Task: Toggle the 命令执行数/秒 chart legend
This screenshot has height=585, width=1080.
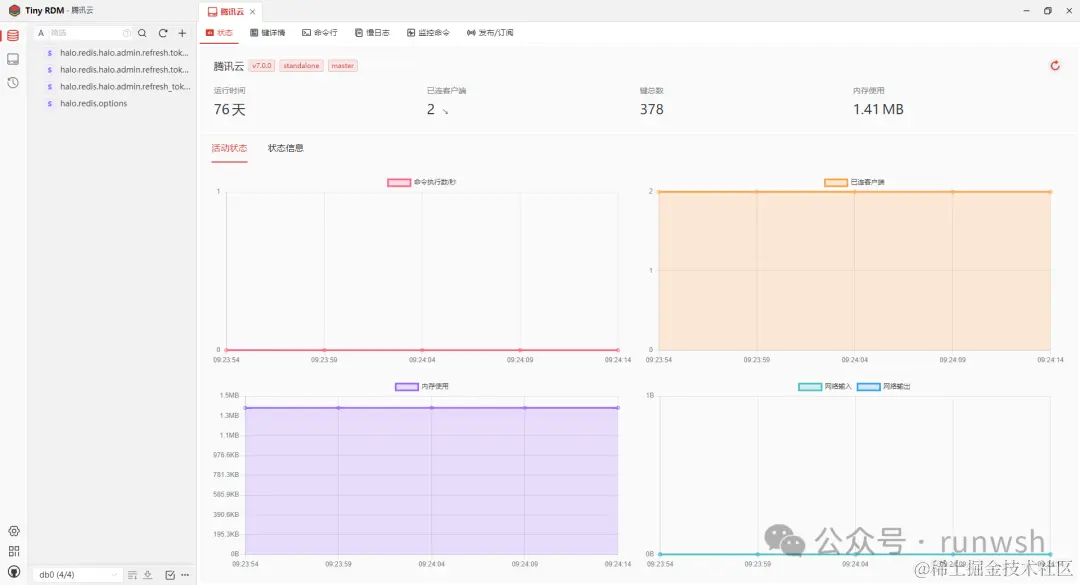Action: (422, 183)
